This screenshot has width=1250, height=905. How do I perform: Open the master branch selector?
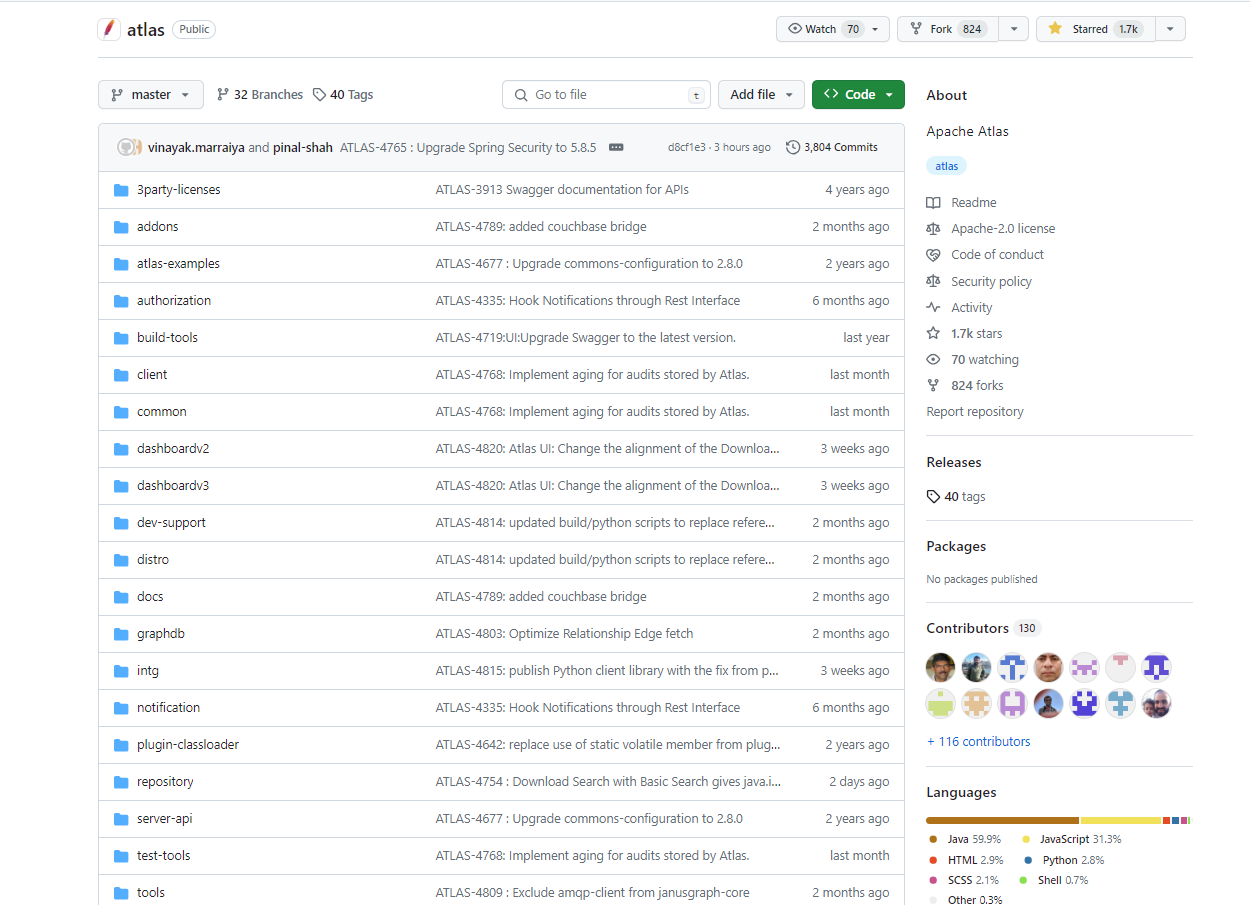(151, 95)
